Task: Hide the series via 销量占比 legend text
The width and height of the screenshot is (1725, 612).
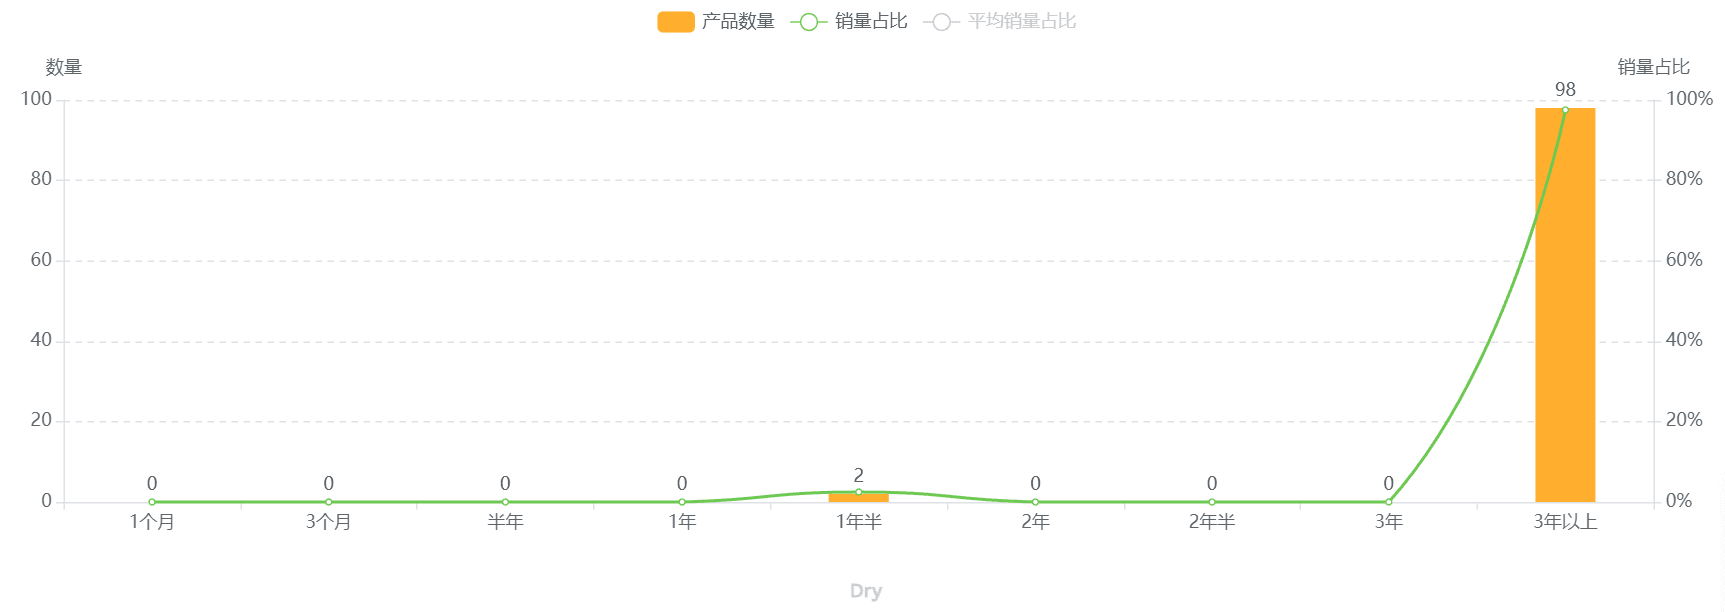Action: point(871,21)
